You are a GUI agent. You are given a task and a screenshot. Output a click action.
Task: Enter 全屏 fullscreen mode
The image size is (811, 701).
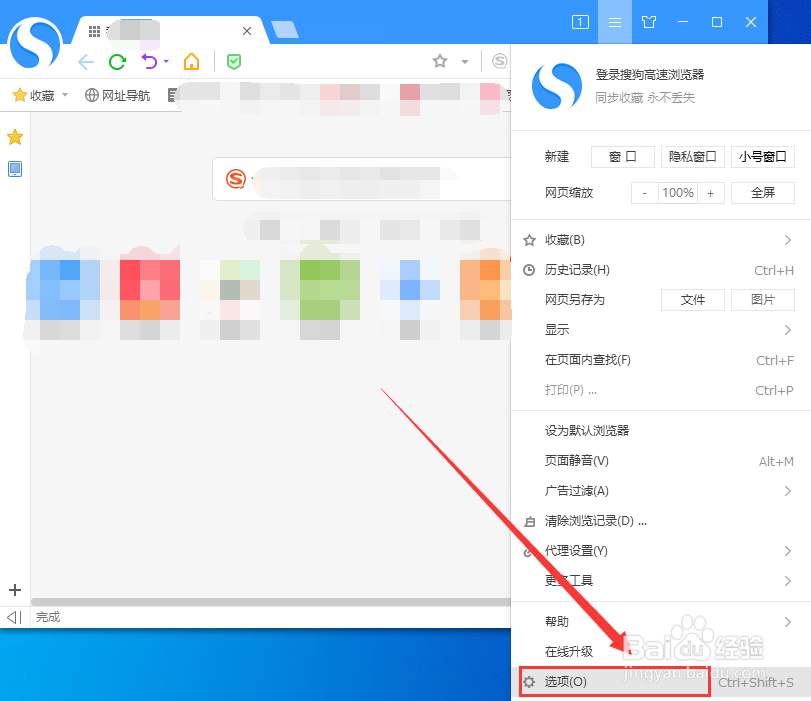(762, 193)
